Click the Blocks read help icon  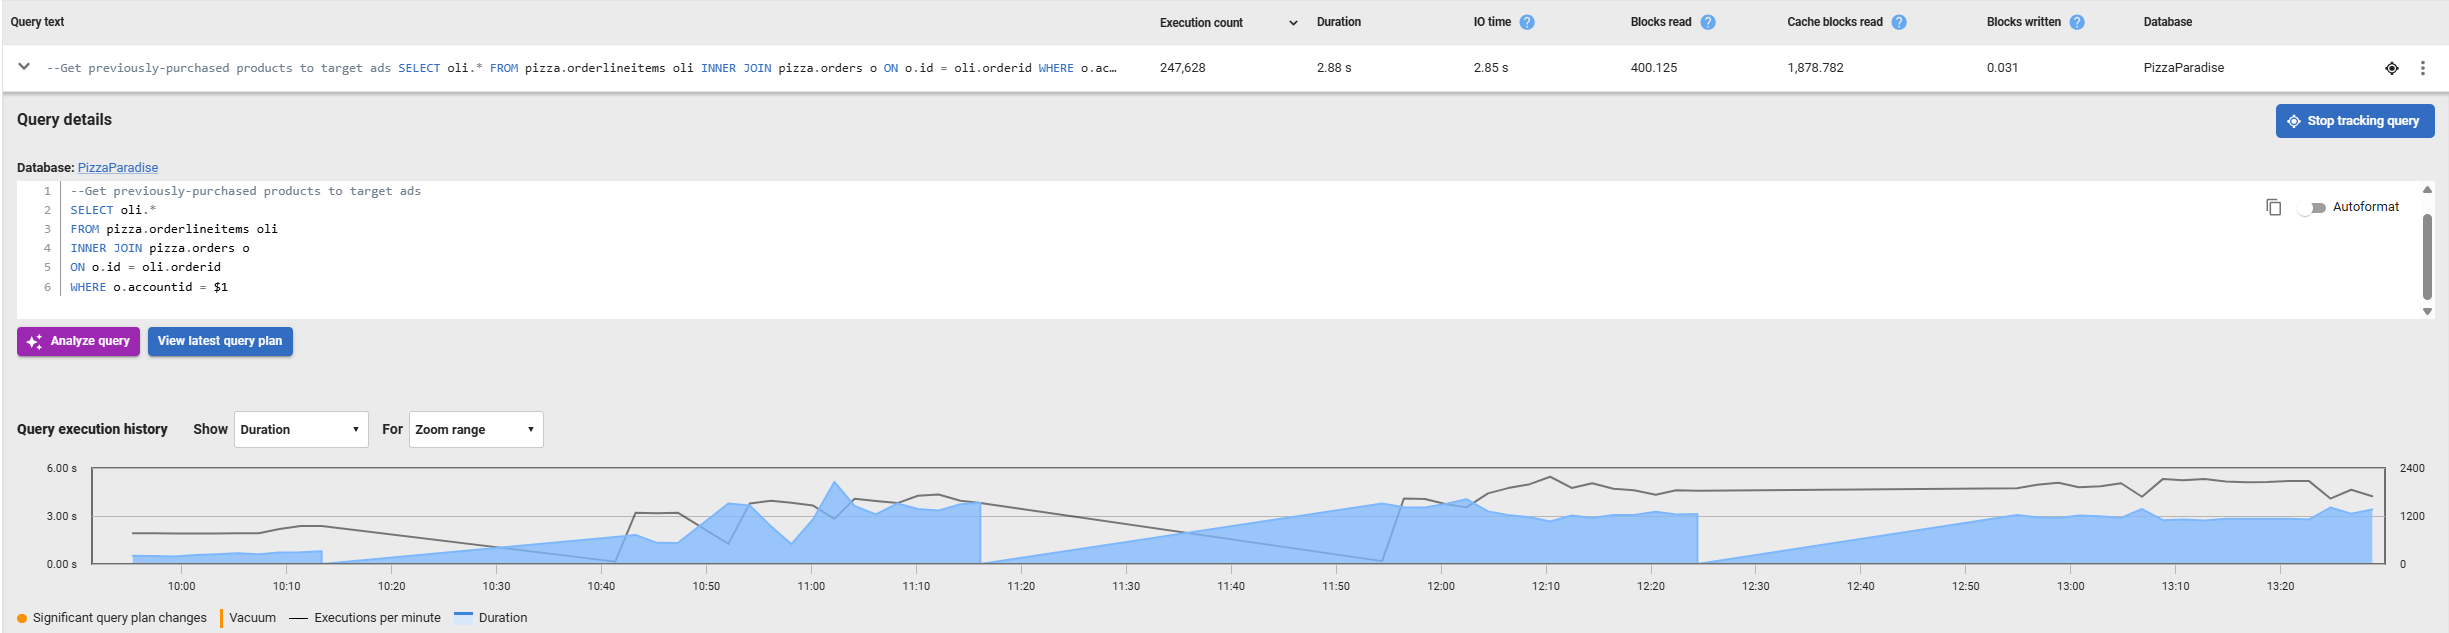(1708, 22)
